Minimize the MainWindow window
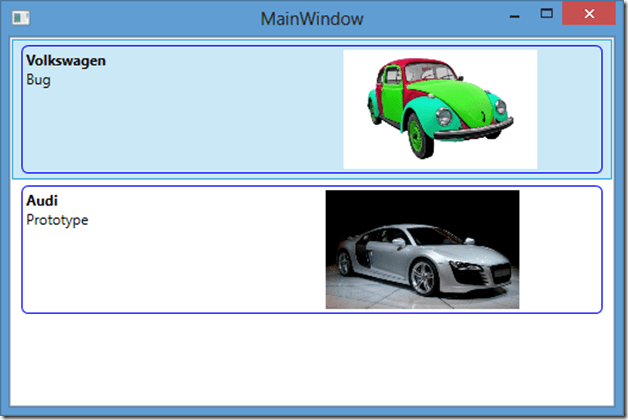 (515, 15)
